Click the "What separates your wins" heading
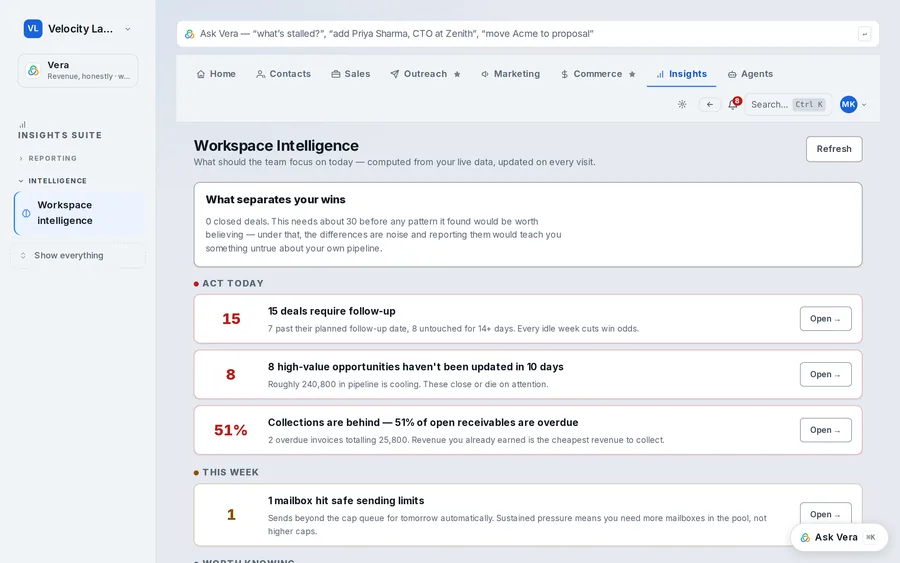 [x=276, y=200]
